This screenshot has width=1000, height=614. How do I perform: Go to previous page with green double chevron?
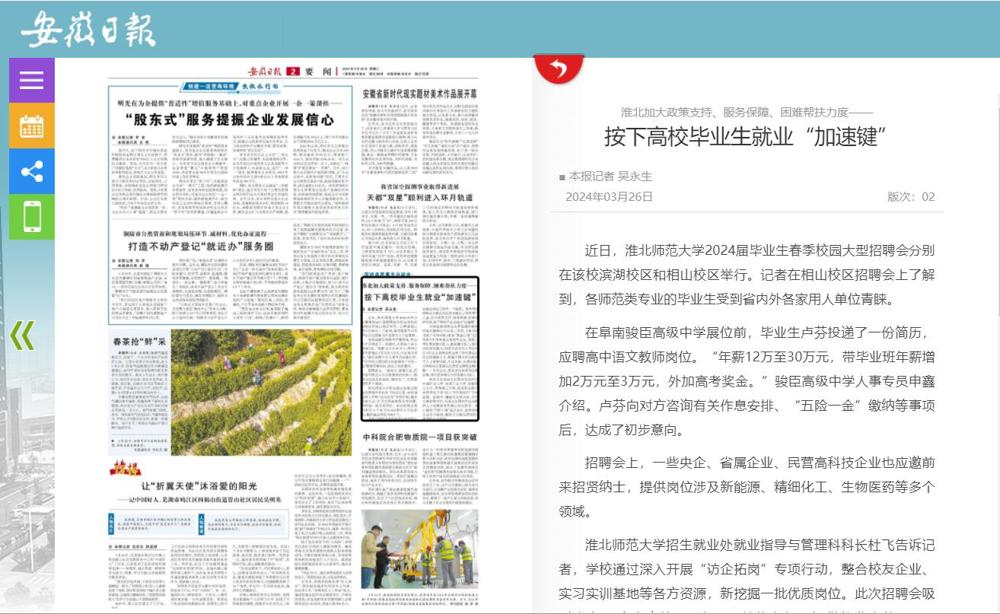(x=22, y=335)
